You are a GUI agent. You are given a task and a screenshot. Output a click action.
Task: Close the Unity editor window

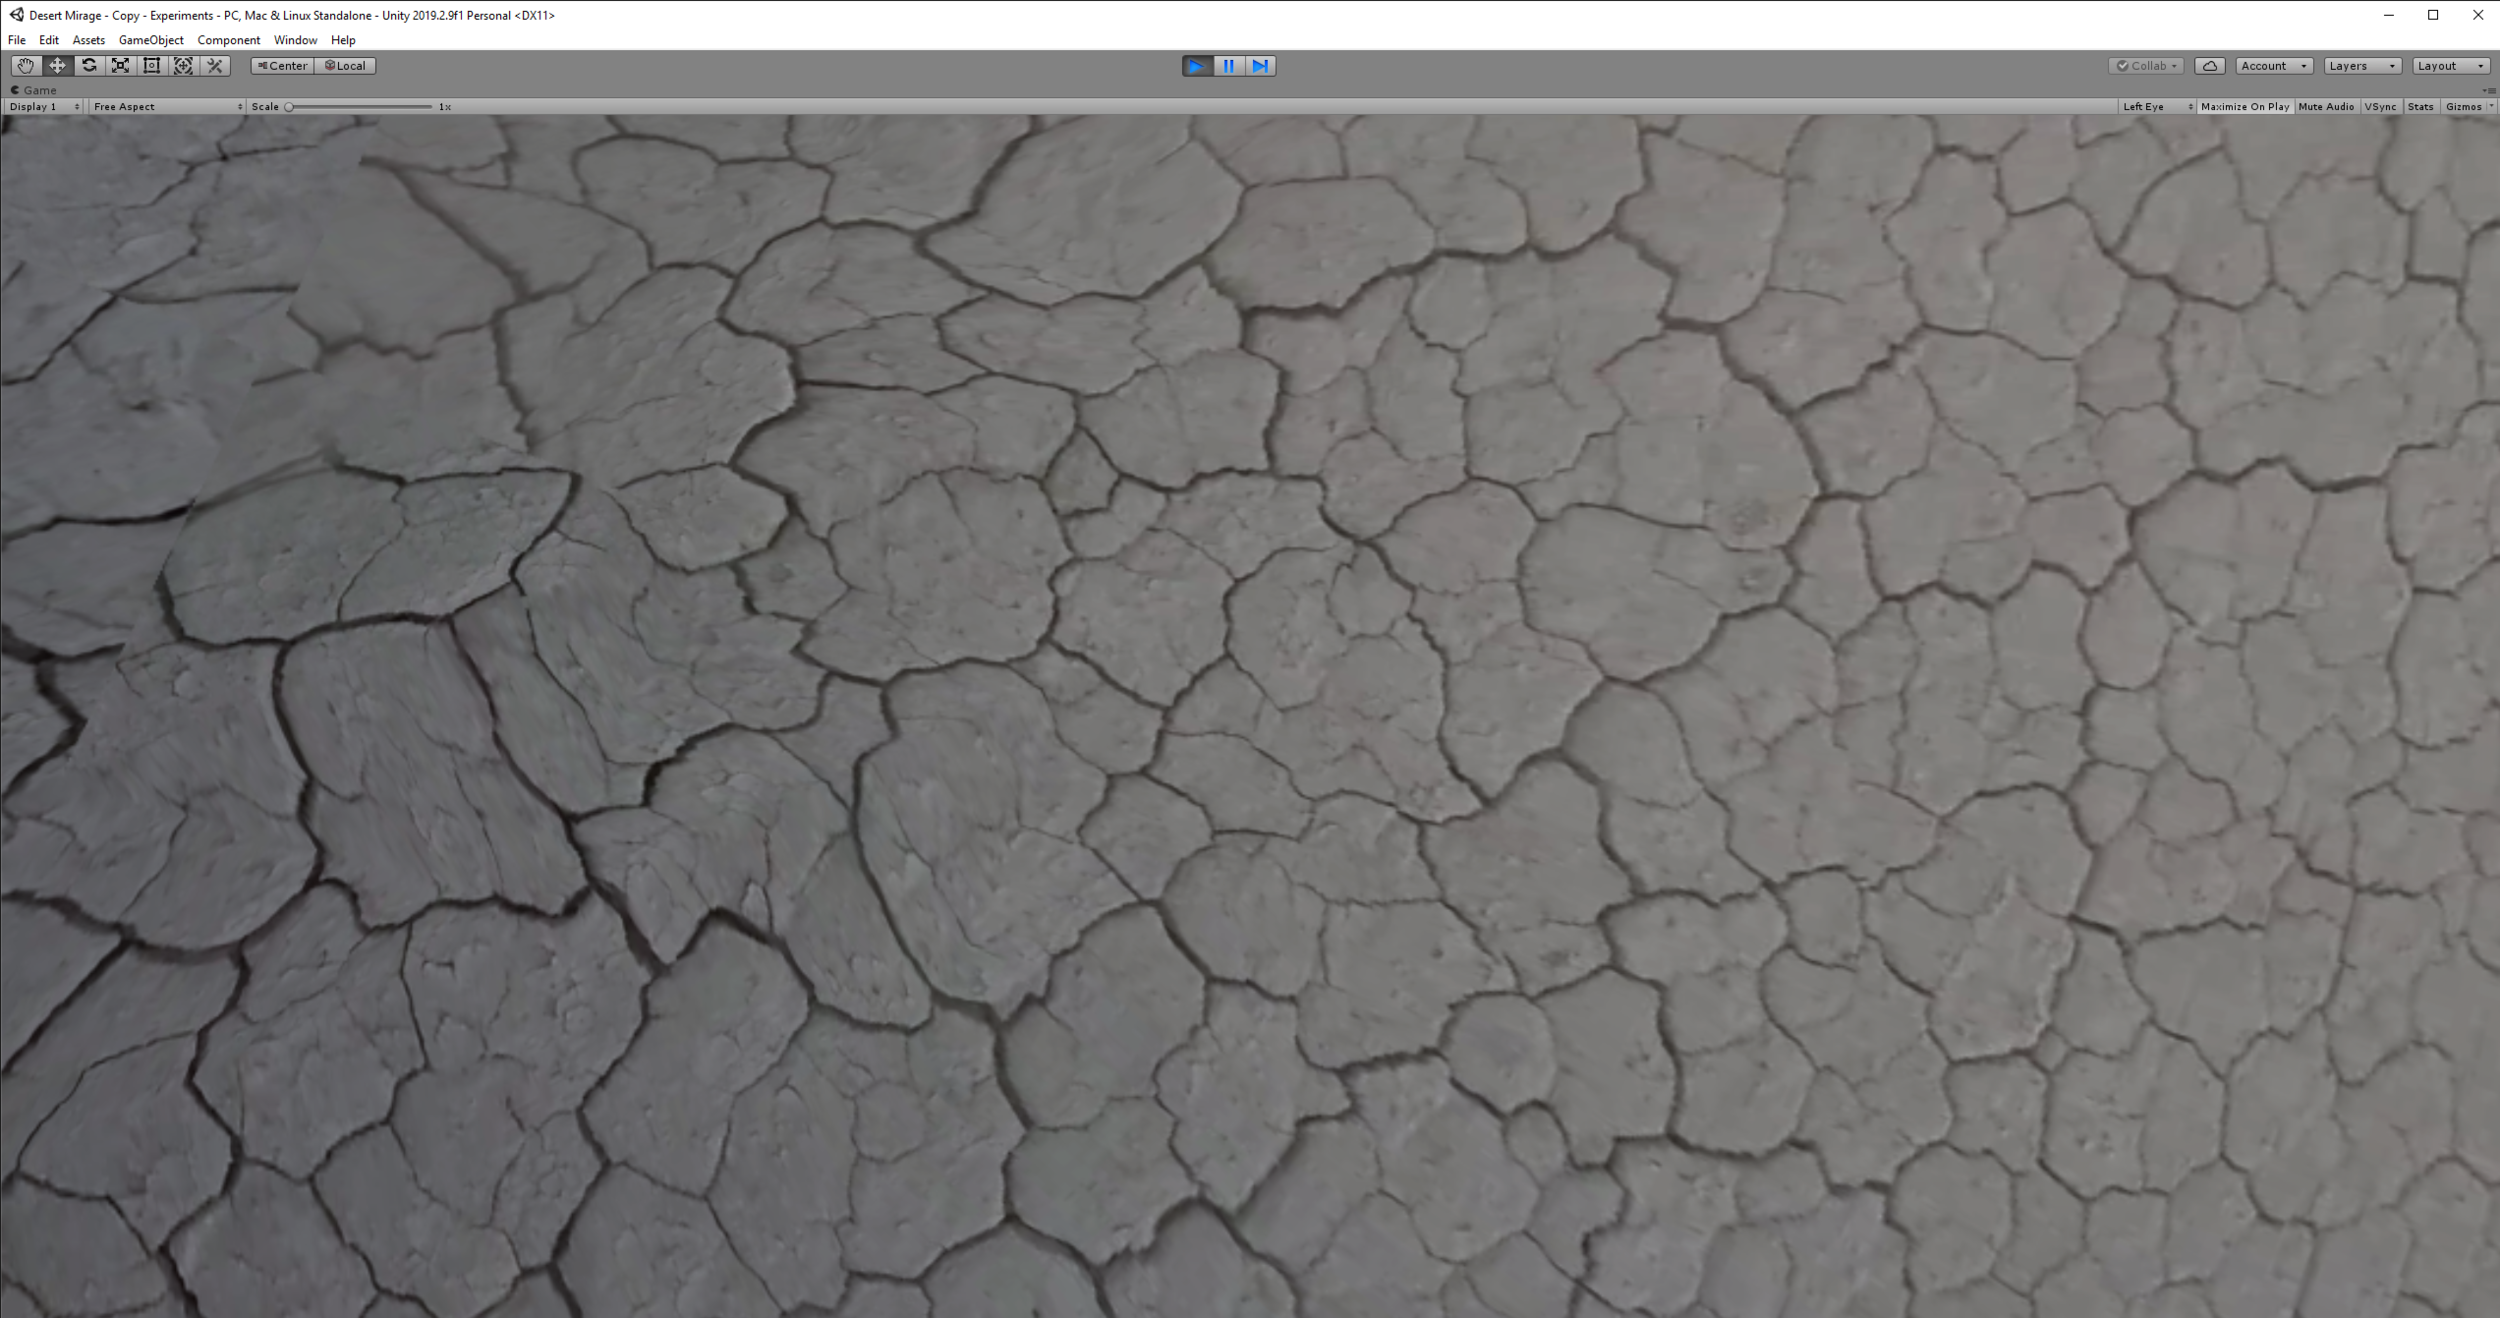pyautogui.click(x=2478, y=15)
